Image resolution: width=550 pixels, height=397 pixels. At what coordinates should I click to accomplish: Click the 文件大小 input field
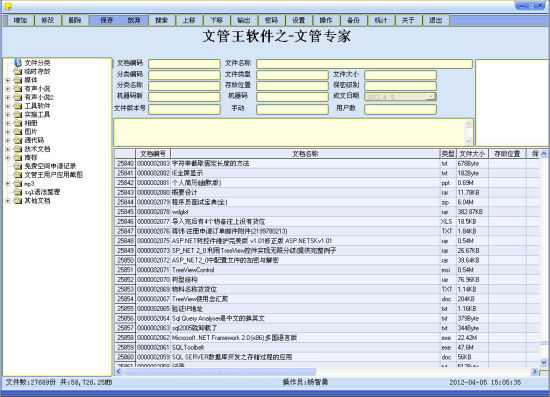coord(401,75)
